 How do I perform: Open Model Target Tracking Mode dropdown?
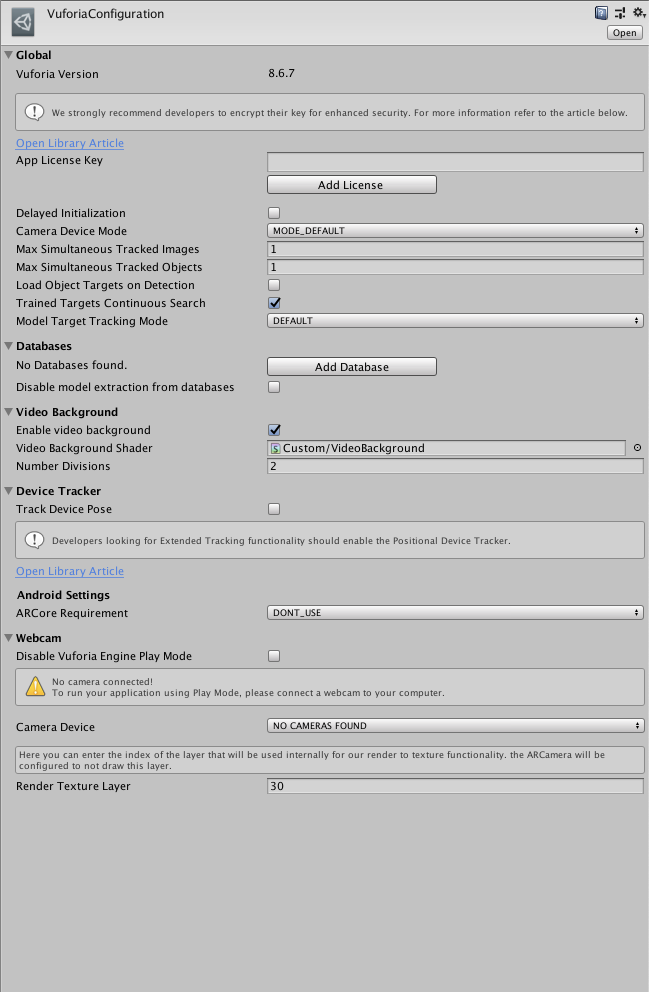pyautogui.click(x=455, y=321)
